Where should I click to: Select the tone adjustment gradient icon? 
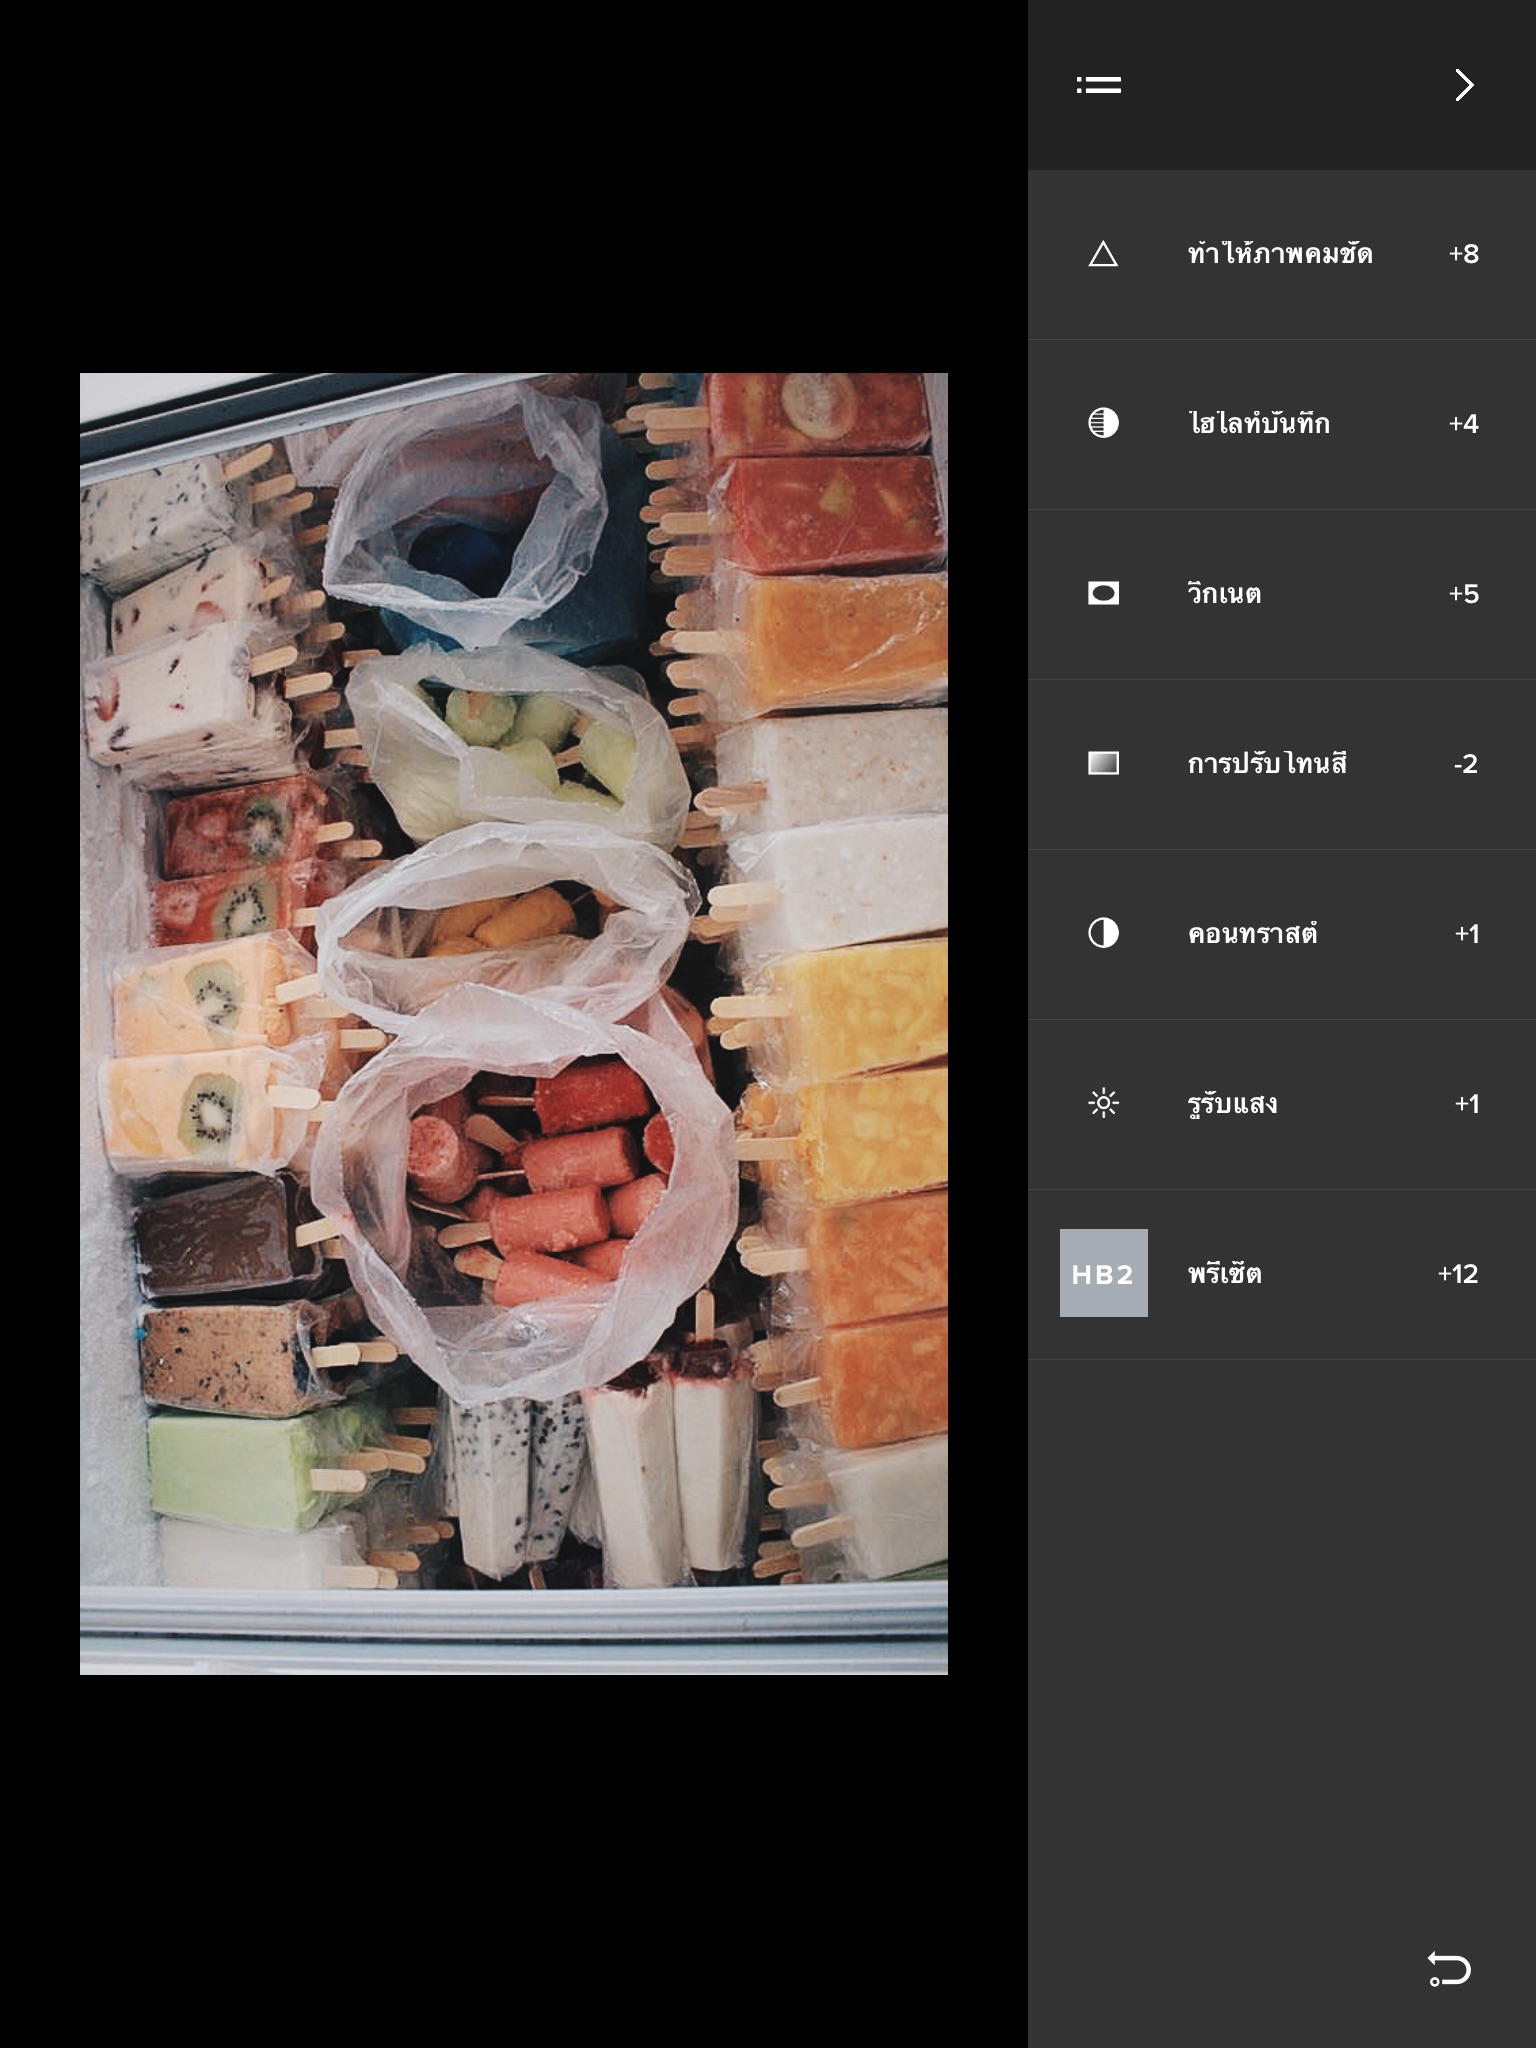(x=1103, y=763)
